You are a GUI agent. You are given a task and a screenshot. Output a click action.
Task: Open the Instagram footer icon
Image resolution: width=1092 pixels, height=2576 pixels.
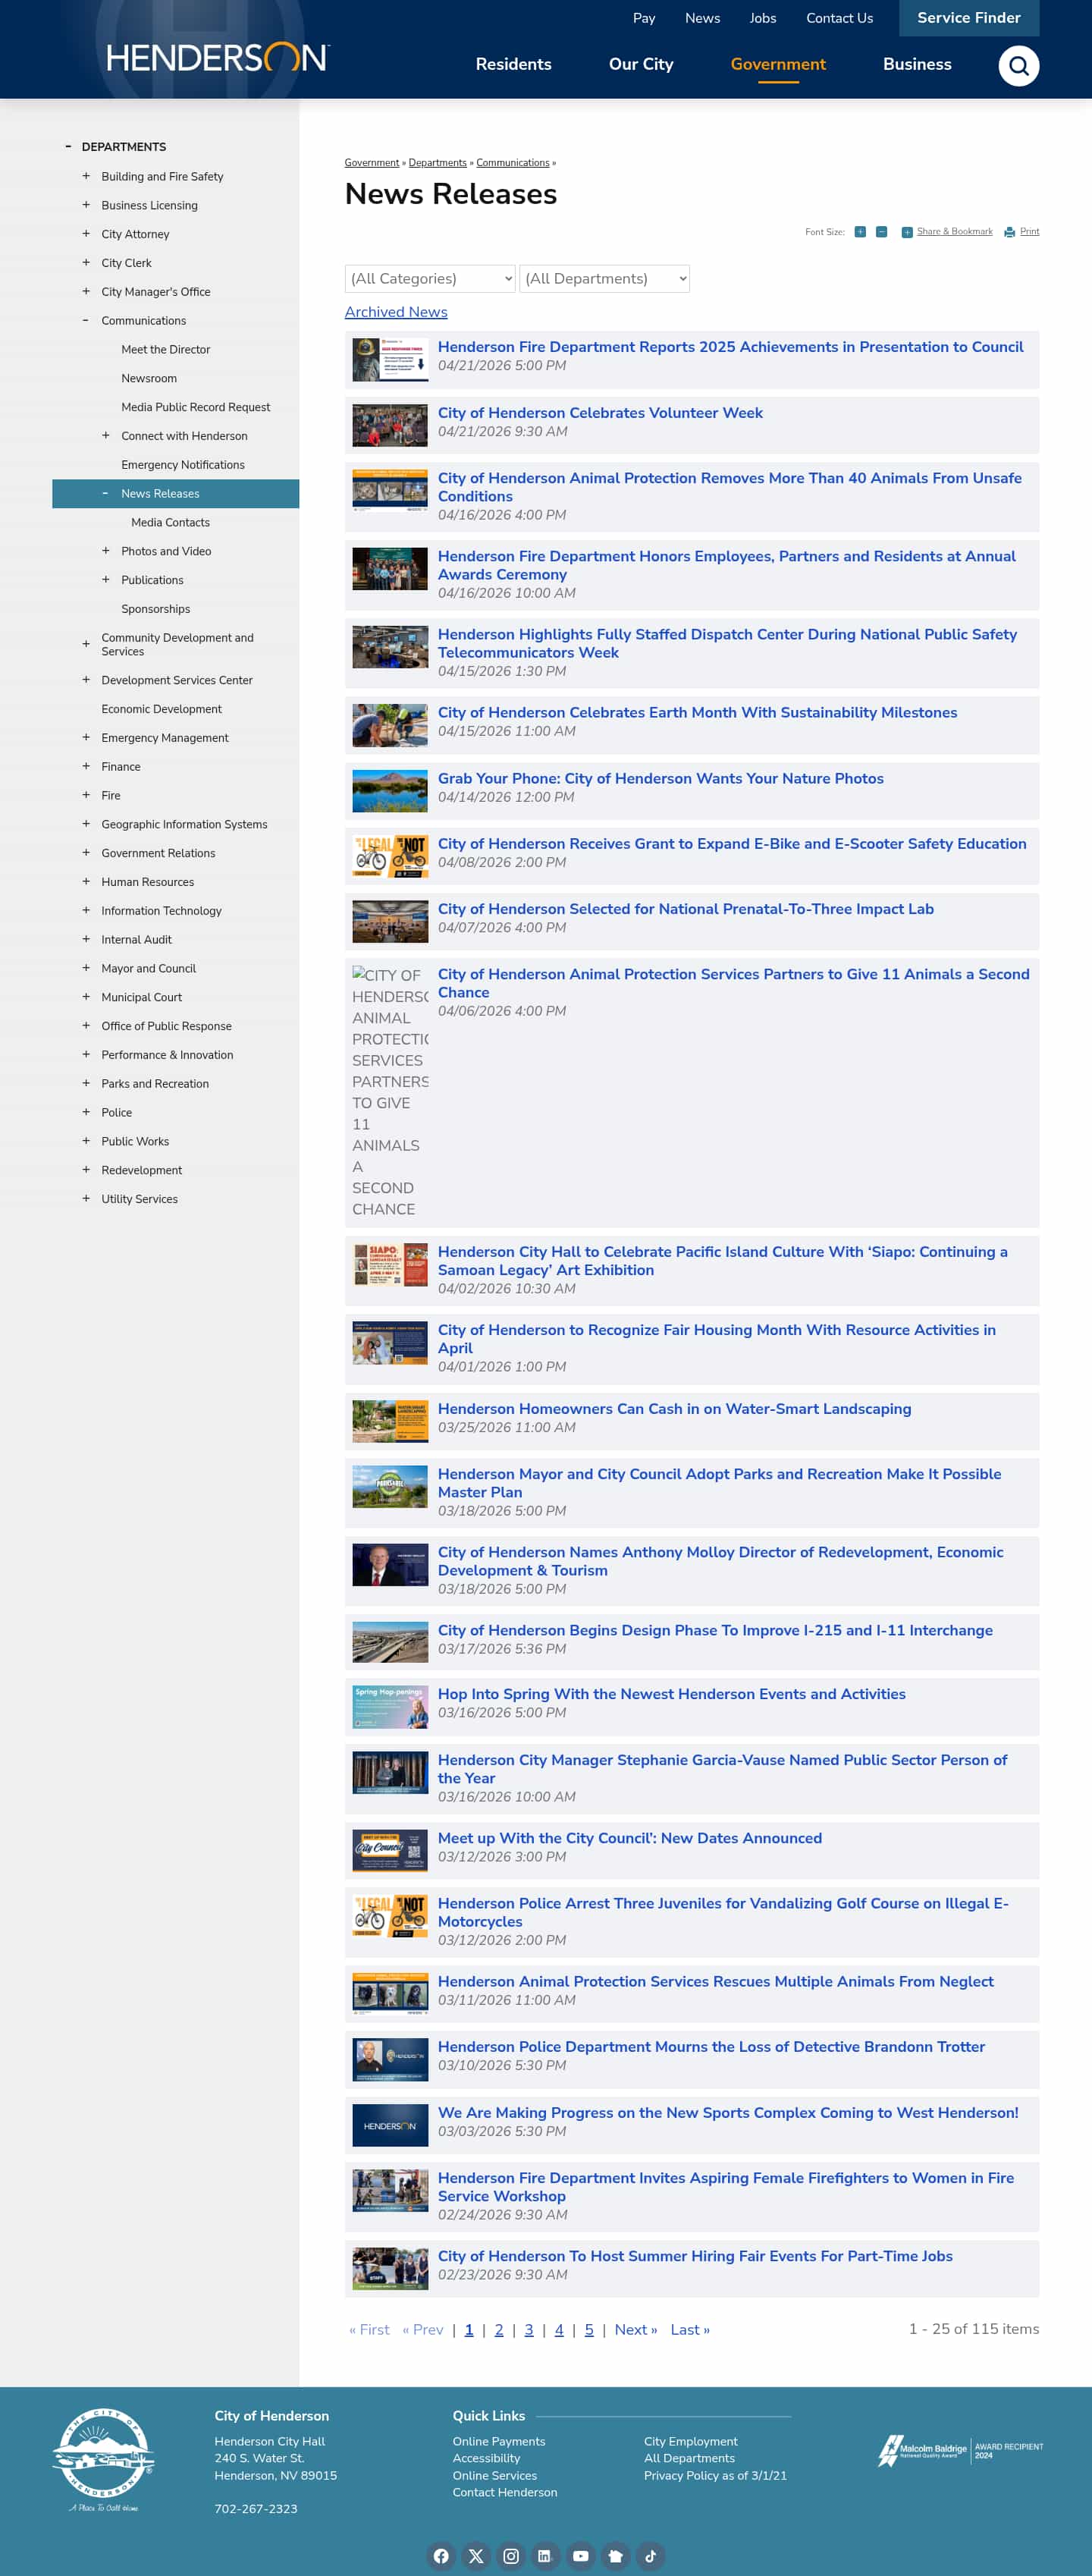pos(511,2555)
